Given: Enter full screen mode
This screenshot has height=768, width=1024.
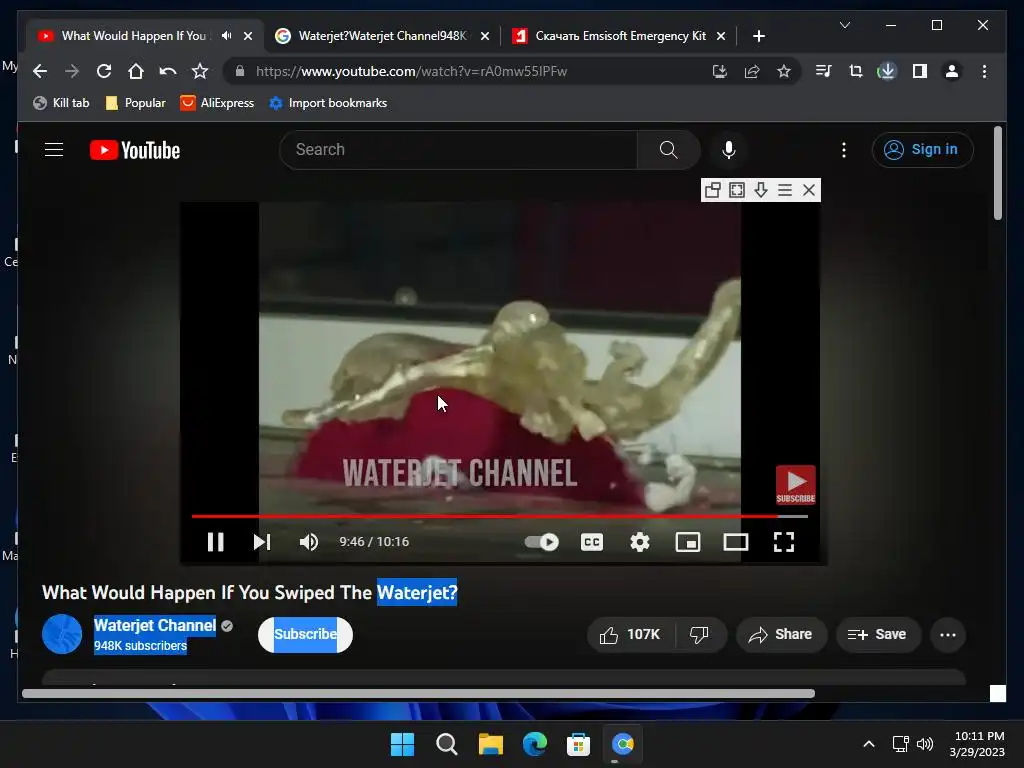Looking at the screenshot, I should point(784,542).
